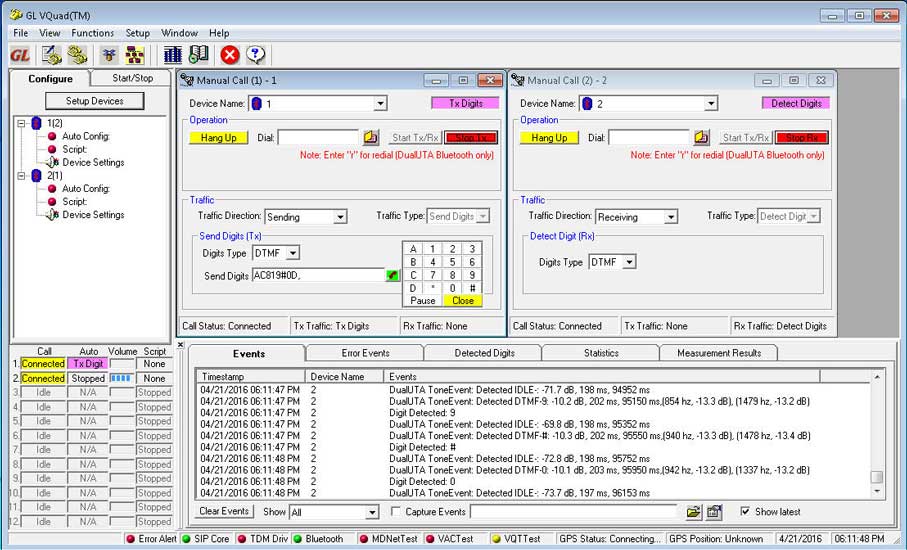Select Script under device 2(1)
Viewport: 907px width, 550px height.
coord(75,201)
